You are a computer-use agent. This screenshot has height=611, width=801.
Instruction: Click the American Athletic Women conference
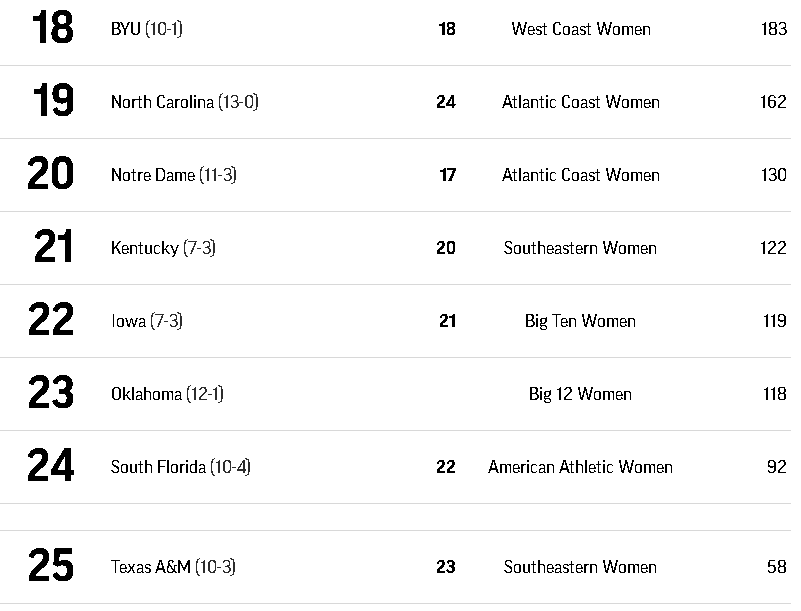tap(580, 467)
